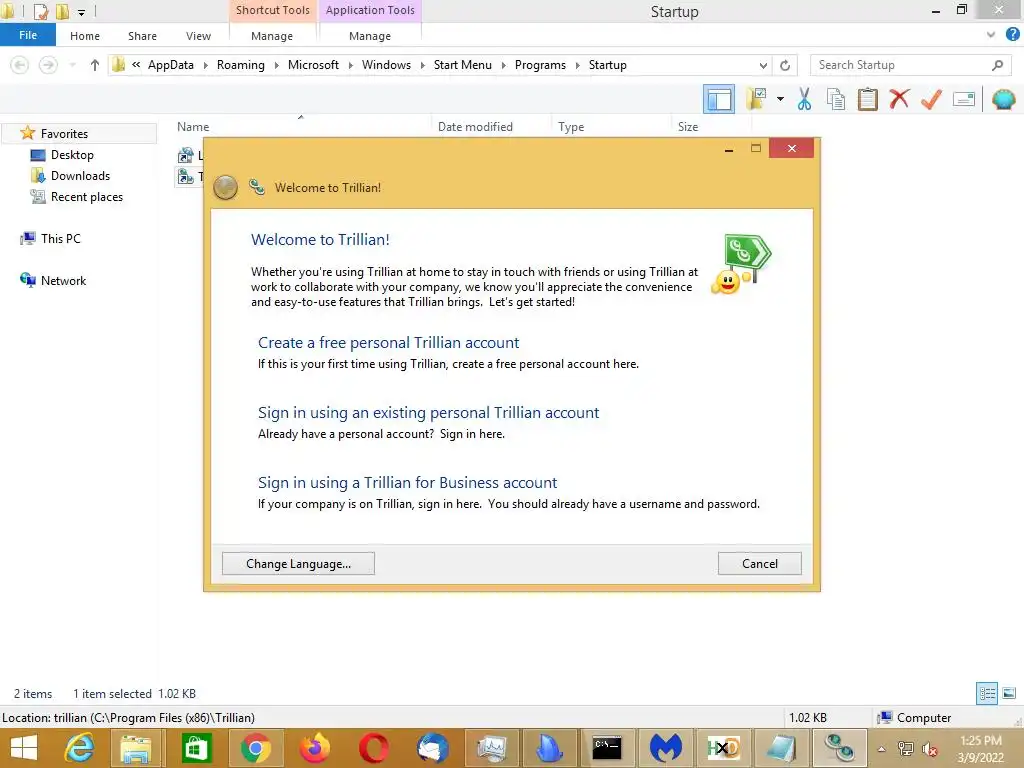Viewport: 1024px width, 768px height.
Task: Click the muted volume tray icon
Action: [x=929, y=750]
